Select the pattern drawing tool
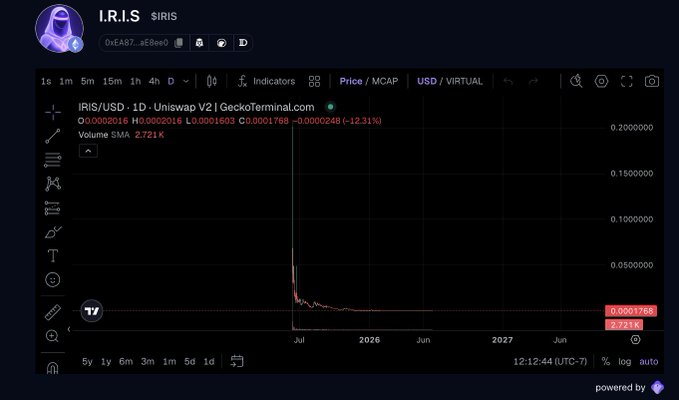This screenshot has width=679, height=400. (53, 184)
